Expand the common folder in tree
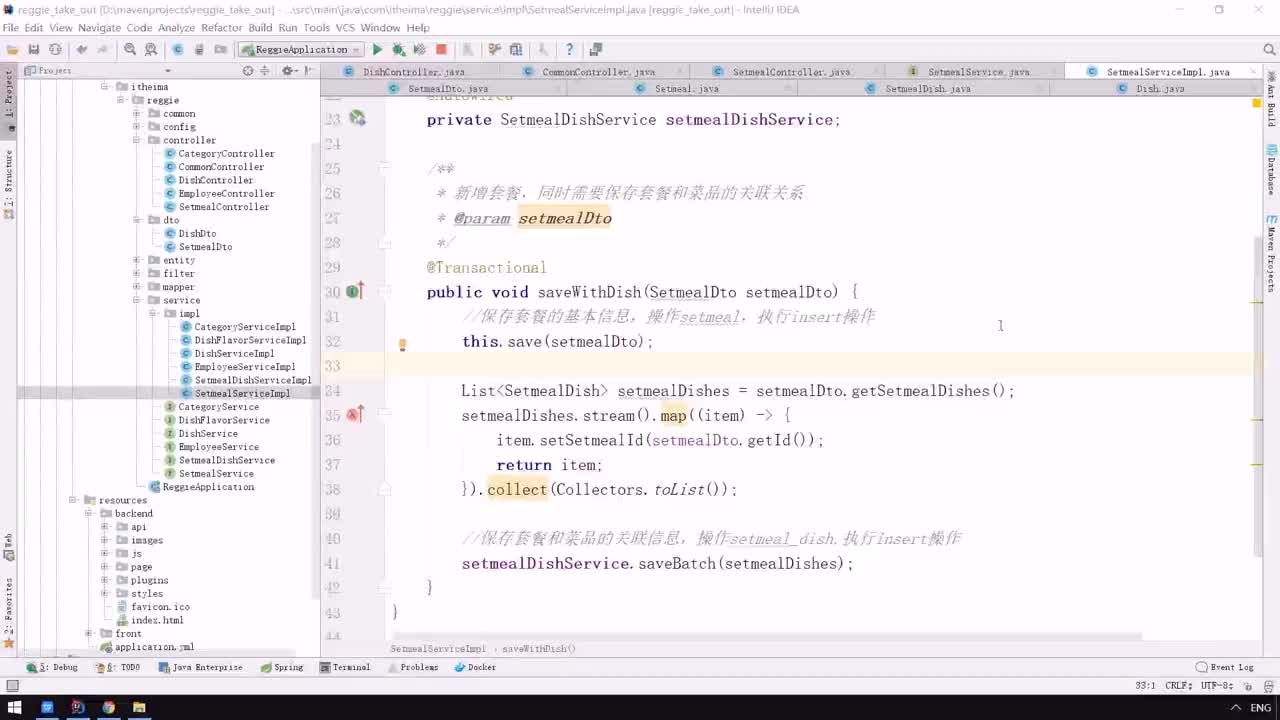Viewport: 1280px width, 720px height. click(x=136, y=113)
